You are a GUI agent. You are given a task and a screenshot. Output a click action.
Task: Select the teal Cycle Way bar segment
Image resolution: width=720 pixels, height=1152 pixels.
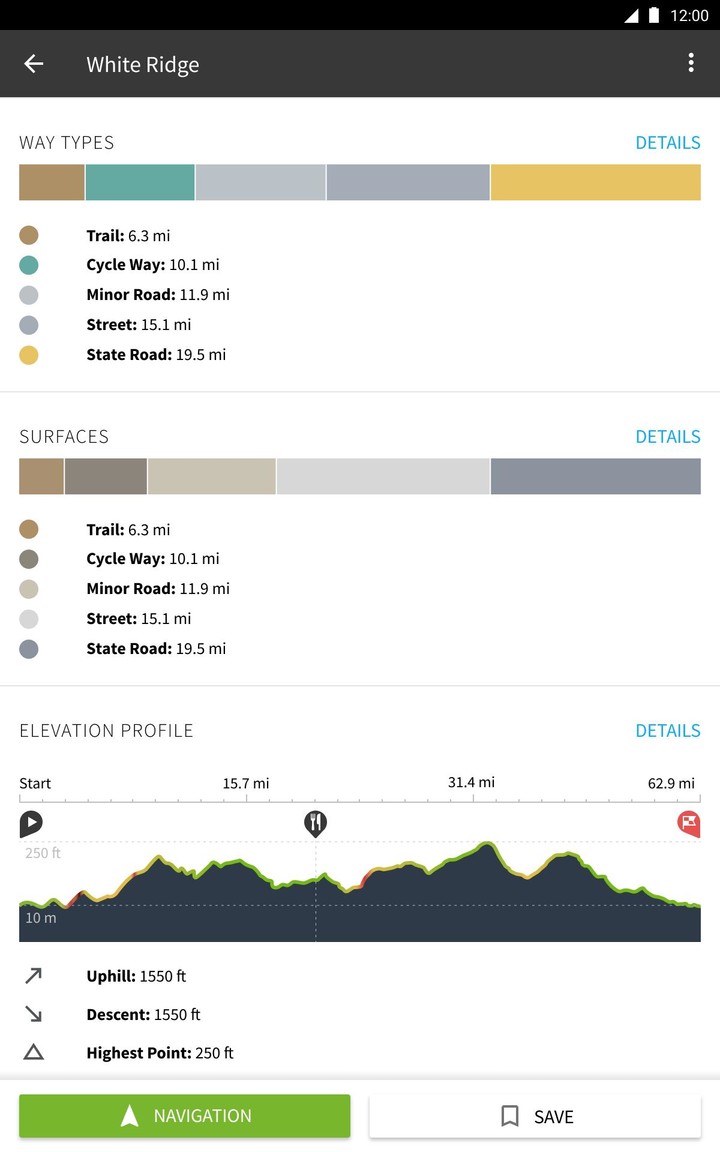tap(140, 183)
